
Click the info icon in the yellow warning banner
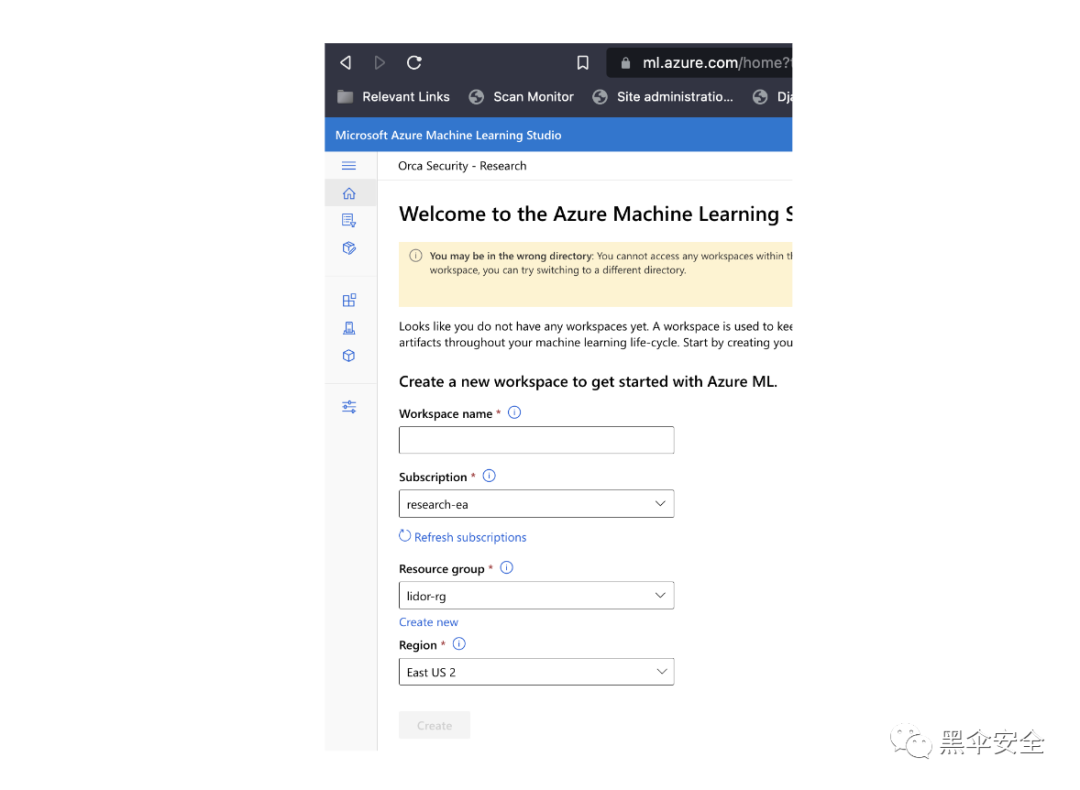(x=416, y=256)
